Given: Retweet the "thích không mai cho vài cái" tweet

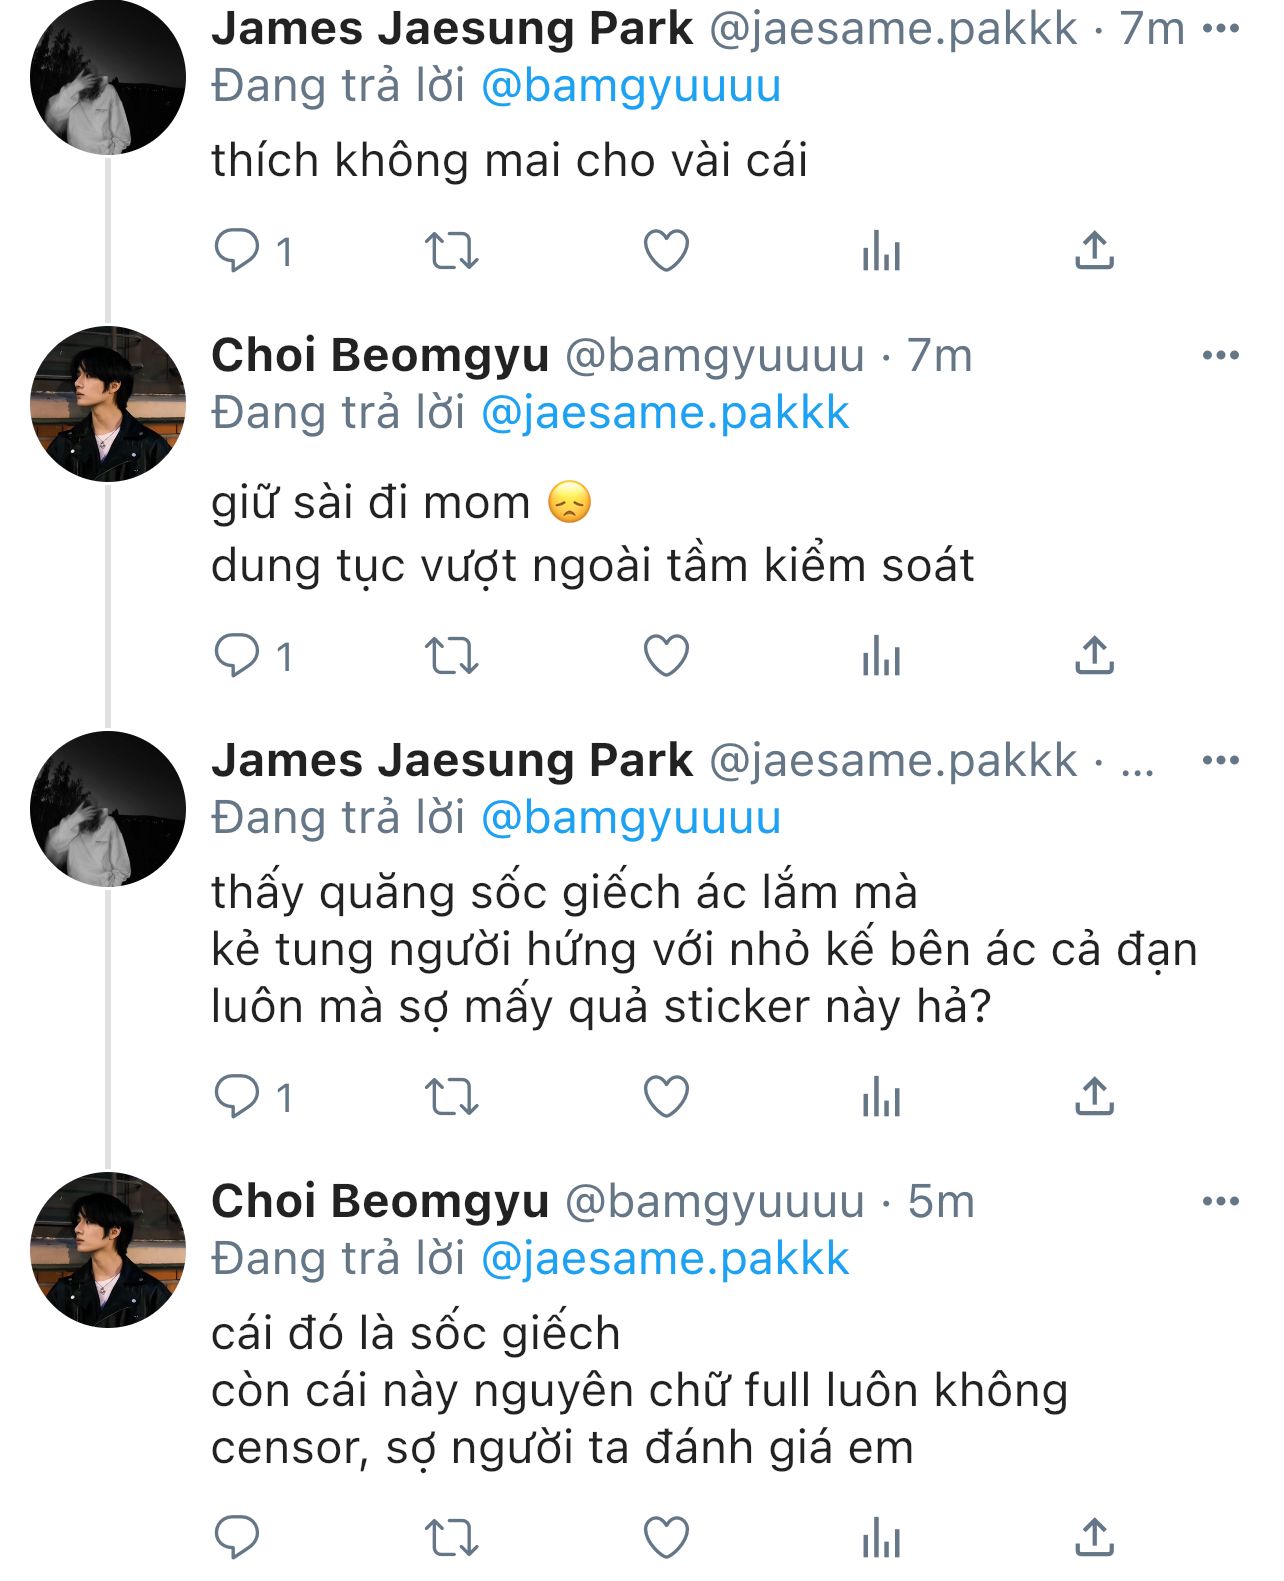Looking at the screenshot, I should [x=452, y=251].
